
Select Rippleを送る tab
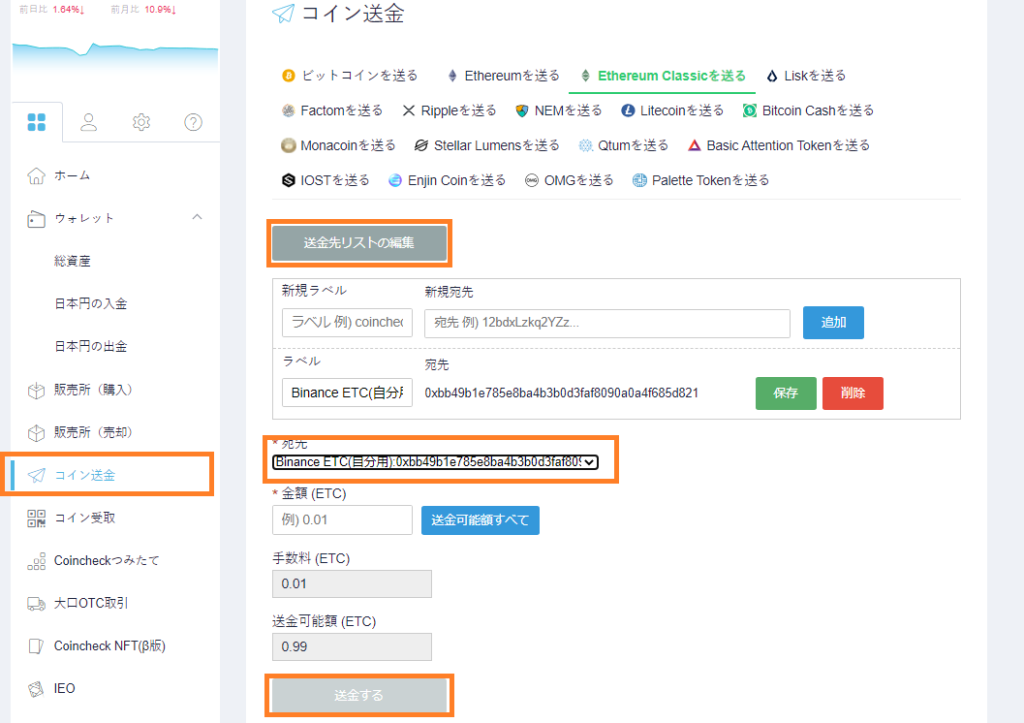pos(449,110)
